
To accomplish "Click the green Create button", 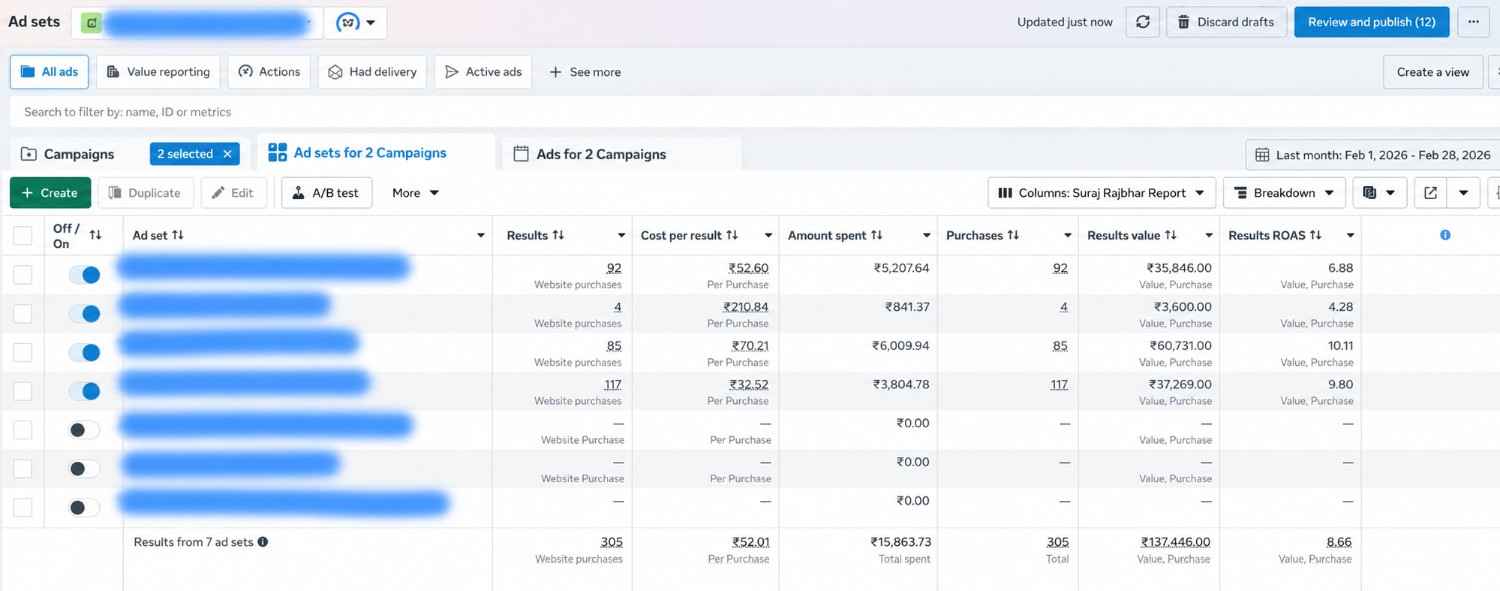I will [x=50, y=193].
